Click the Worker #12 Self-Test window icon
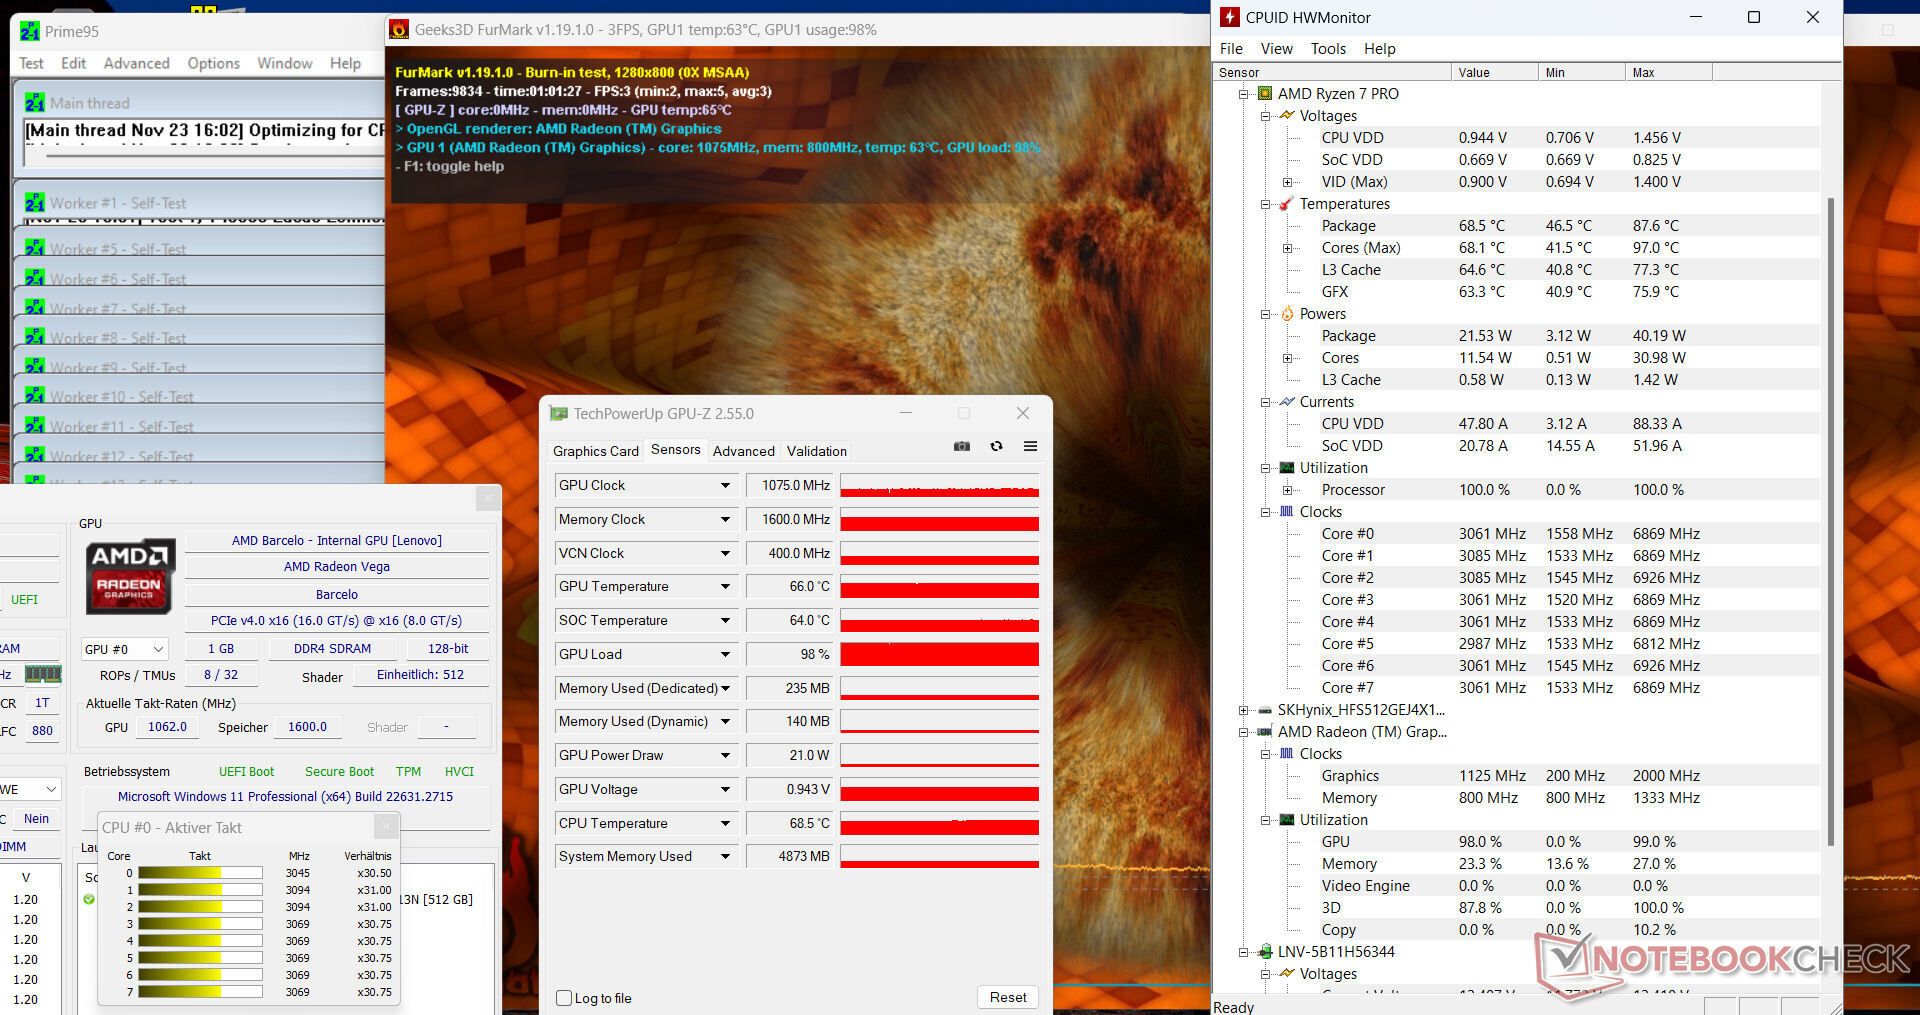This screenshot has height=1015, width=1920. tap(35, 455)
